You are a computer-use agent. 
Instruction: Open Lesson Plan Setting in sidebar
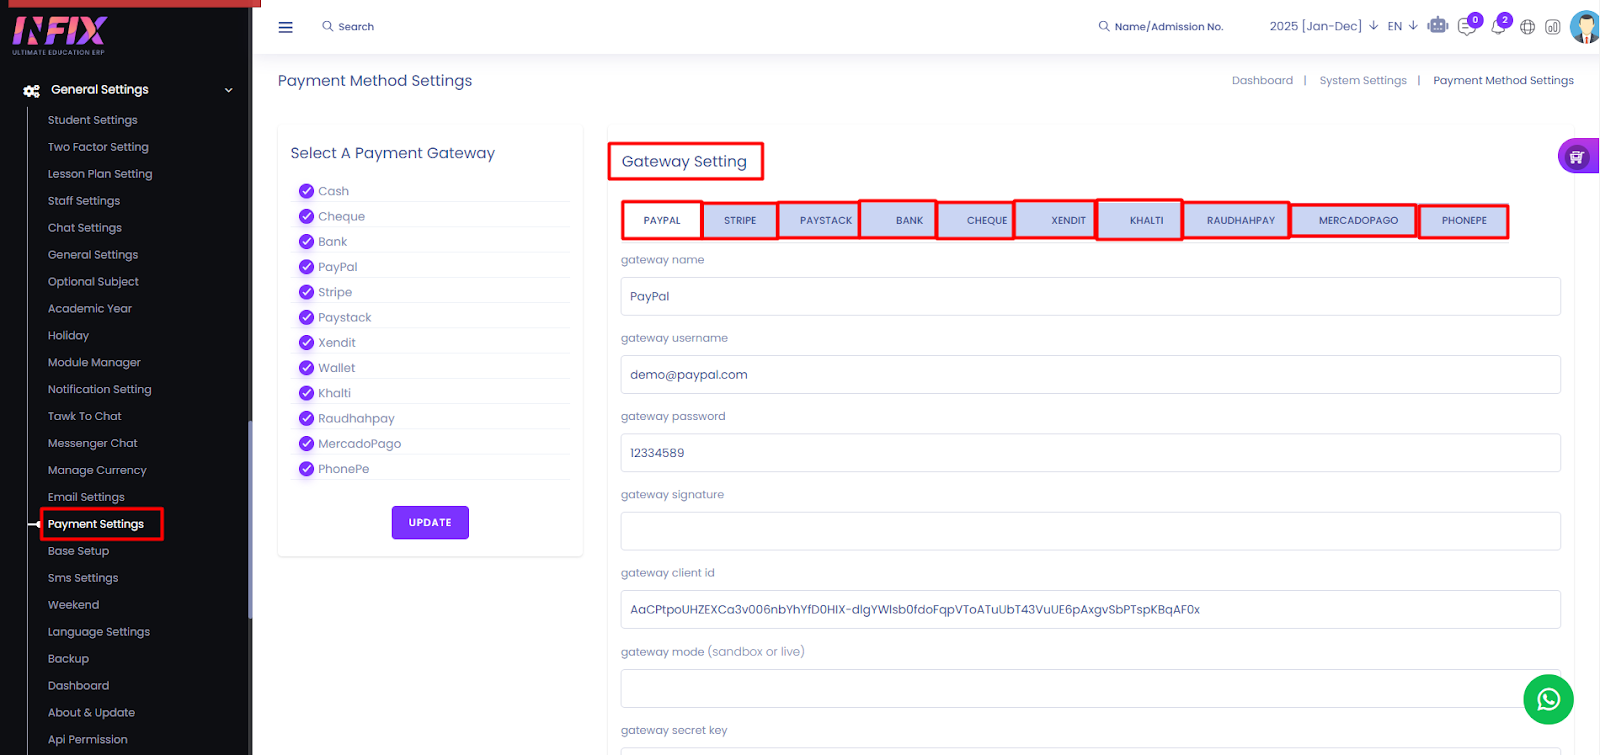tap(100, 174)
